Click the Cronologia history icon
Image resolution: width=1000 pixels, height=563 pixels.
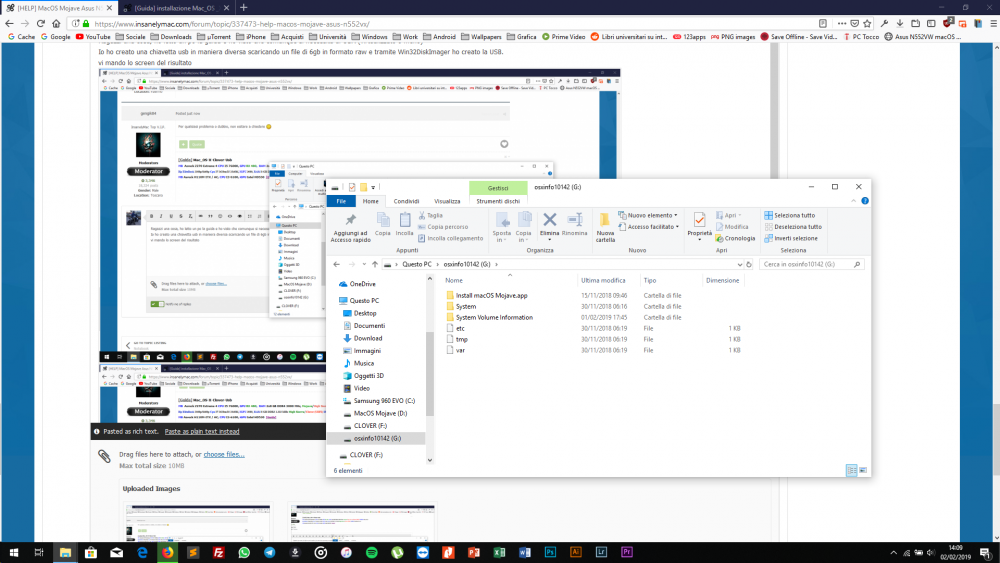click(x=719, y=238)
